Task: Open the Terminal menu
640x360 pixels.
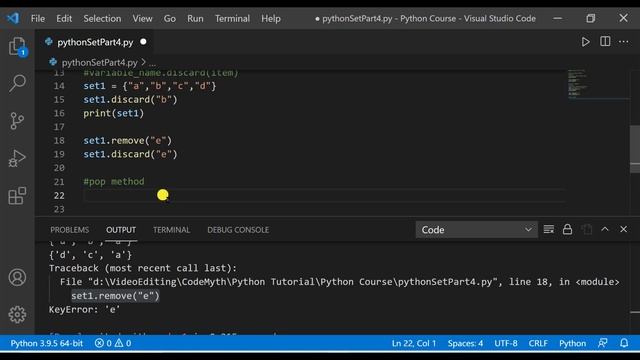Action: [x=232, y=18]
